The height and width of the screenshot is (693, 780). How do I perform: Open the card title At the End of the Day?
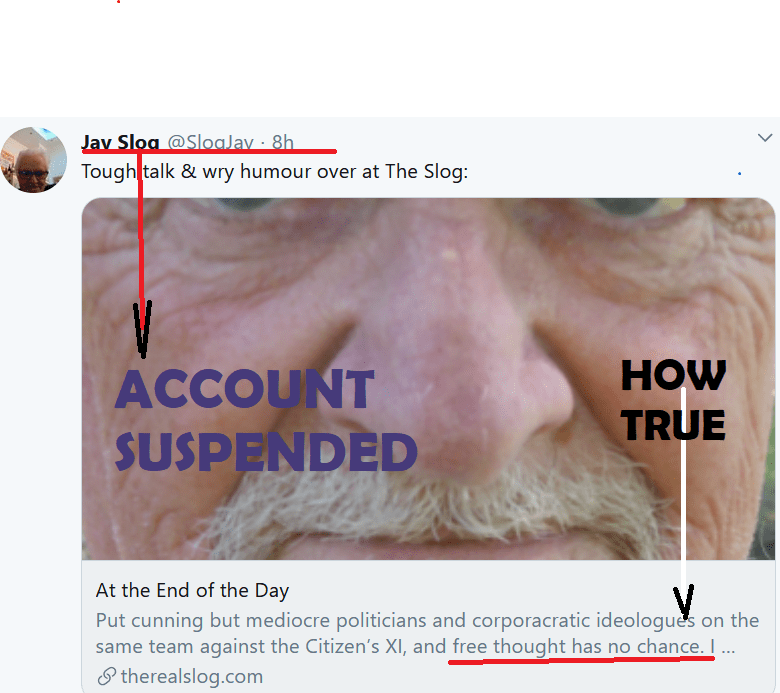tap(192, 591)
